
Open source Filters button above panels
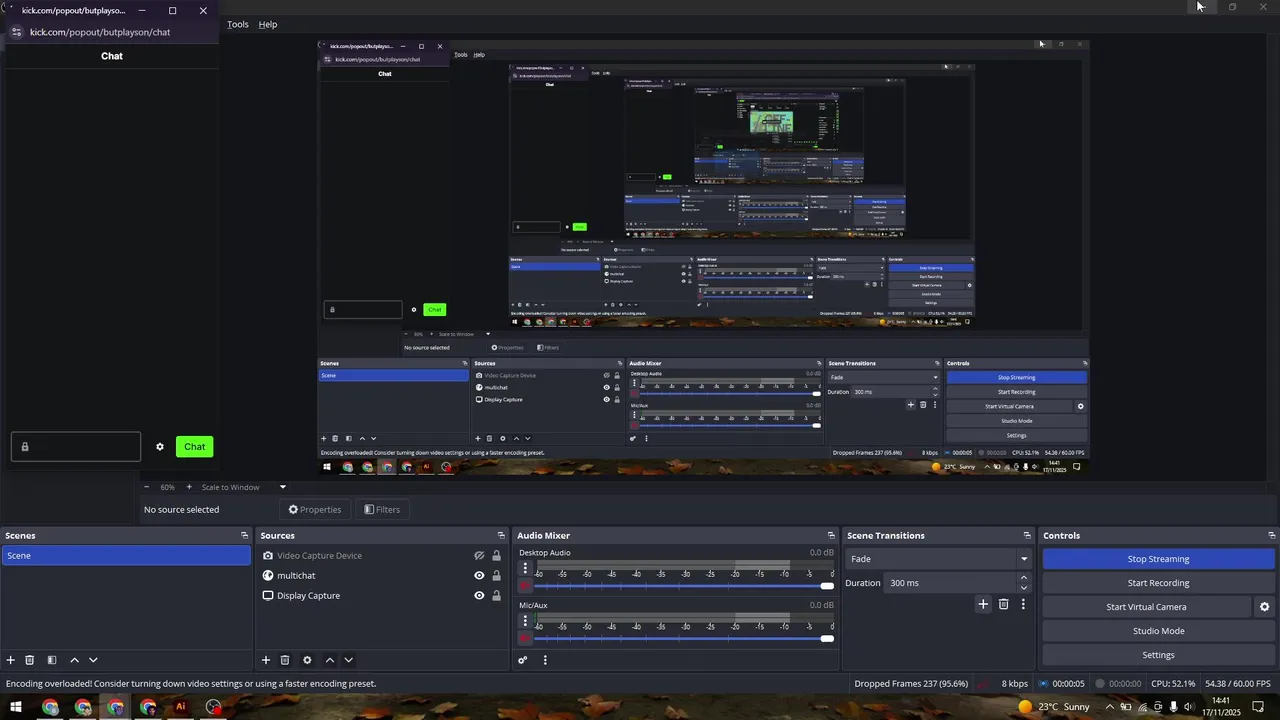pos(382,510)
